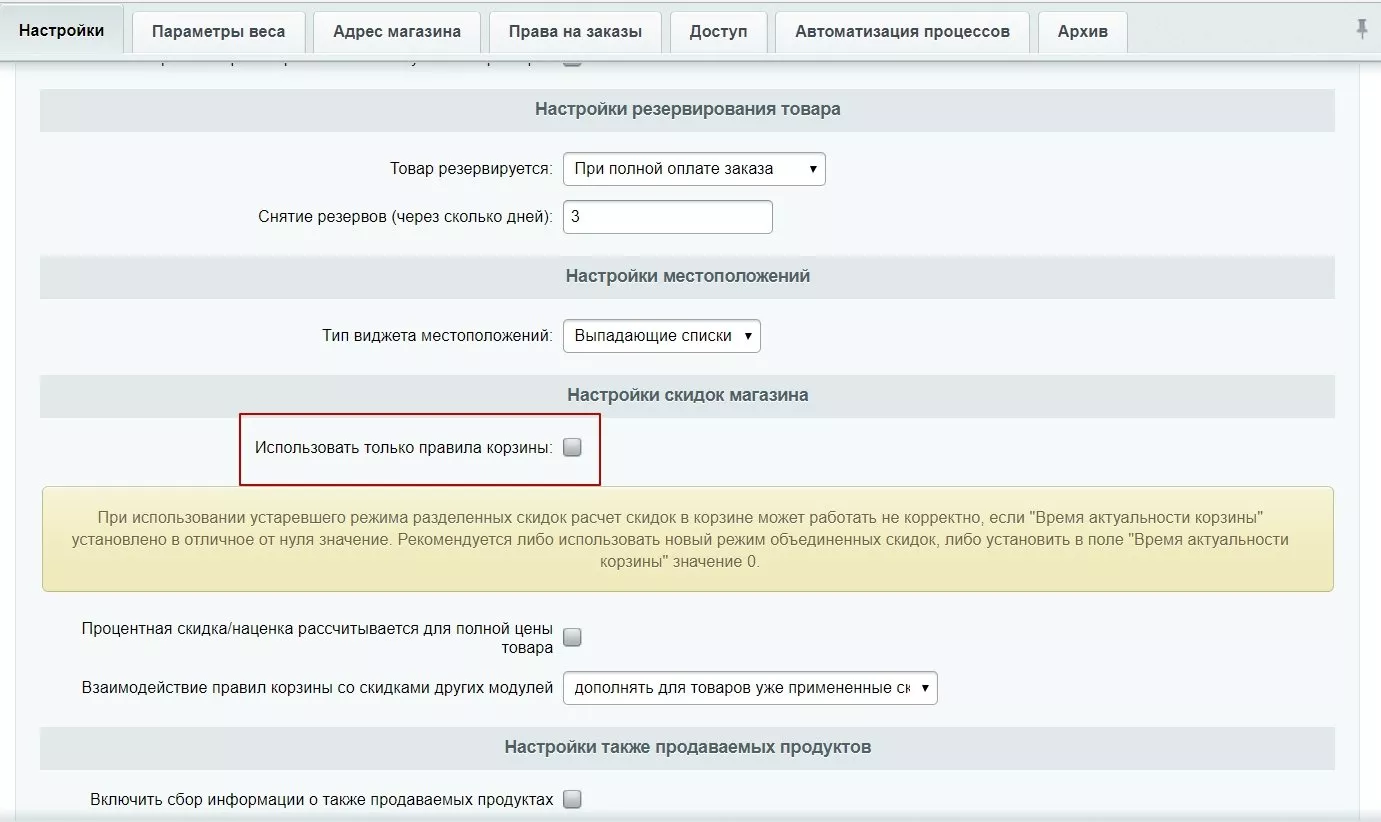Open Автоматизация процессов tab
The width and height of the screenshot is (1381, 822).
click(x=902, y=31)
